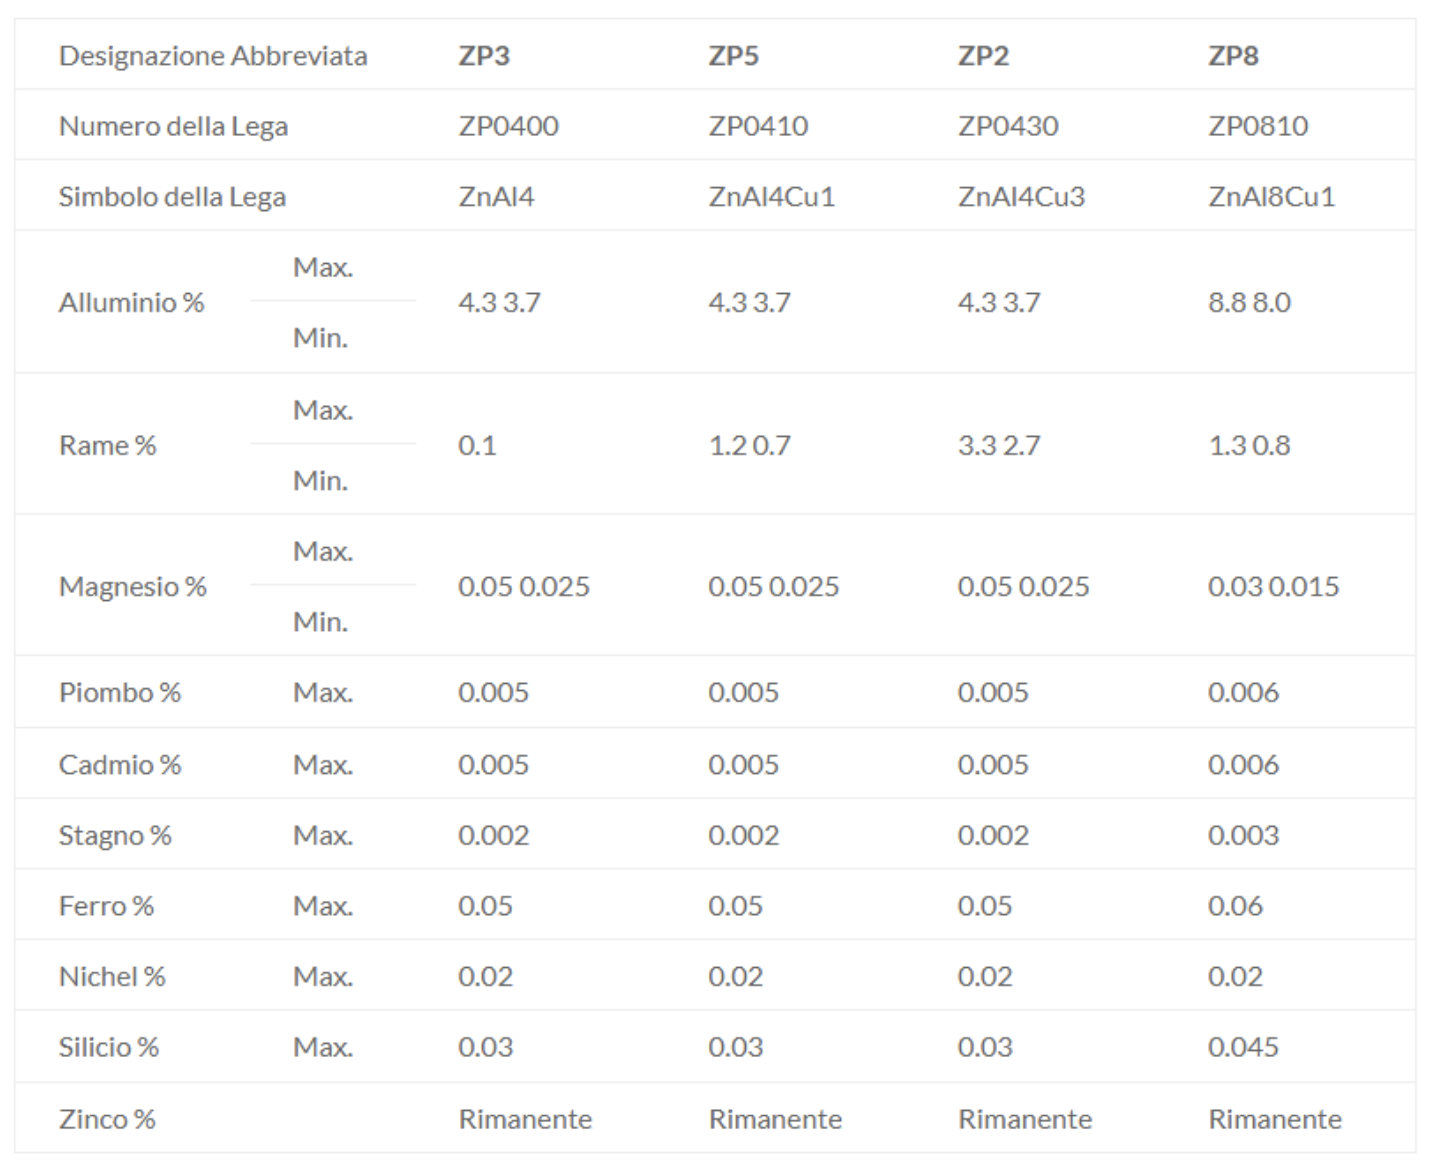Click the ZP8 aluminium value 8.8 8.0
Screen dimensions: 1434x1170
point(1249,302)
